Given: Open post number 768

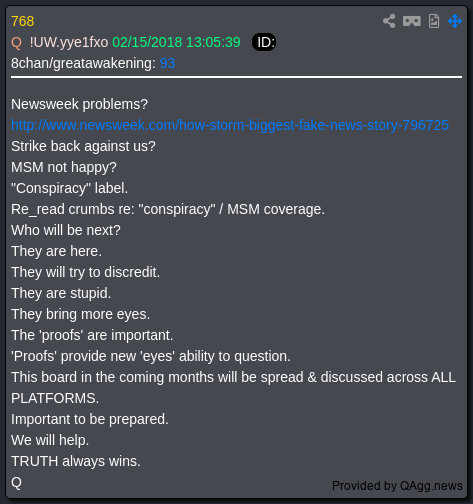Looking at the screenshot, I should pos(23,21).
